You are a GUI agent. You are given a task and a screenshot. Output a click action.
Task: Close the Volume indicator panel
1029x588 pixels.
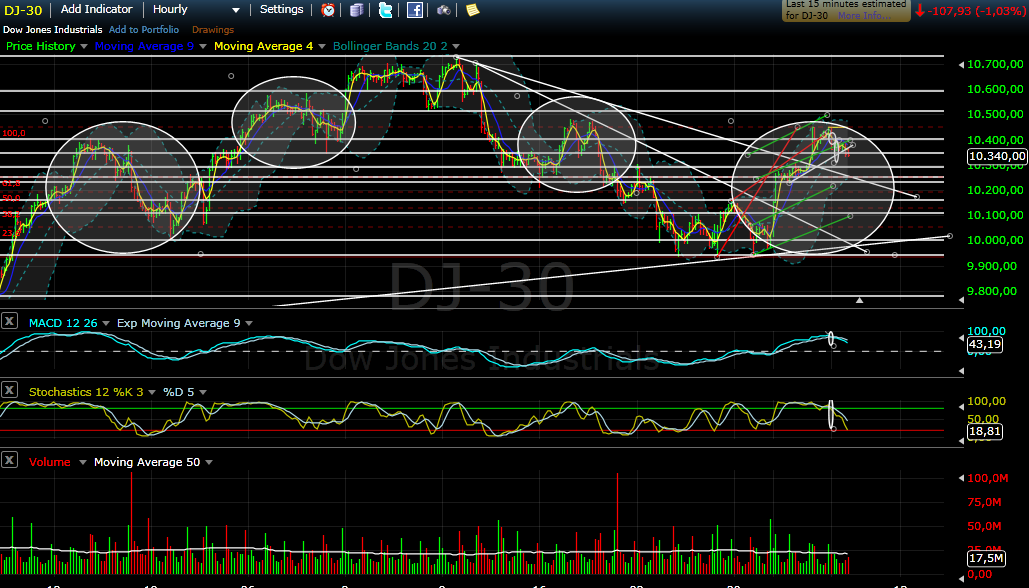pos(9,460)
